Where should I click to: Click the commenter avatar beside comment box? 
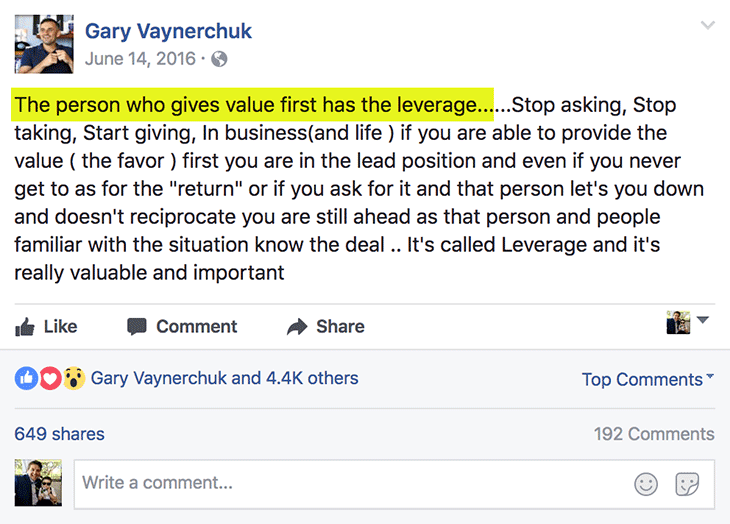[x=38, y=483]
